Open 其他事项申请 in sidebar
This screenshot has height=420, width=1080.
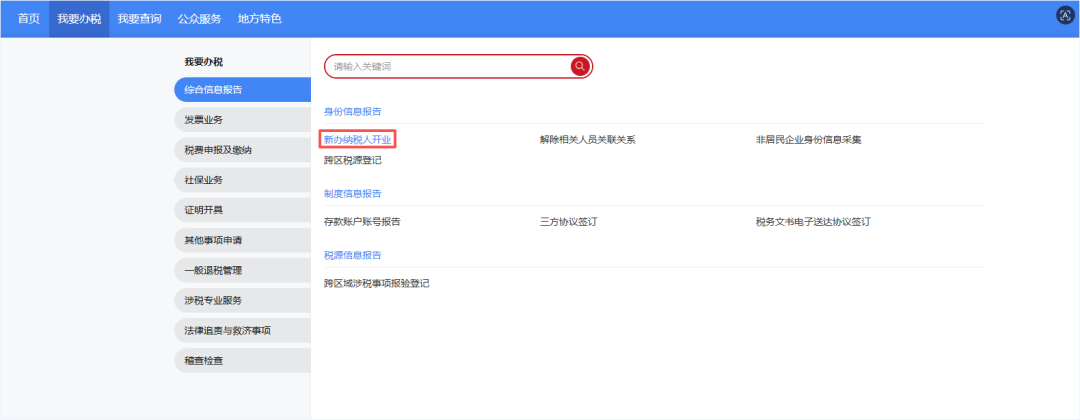click(242, 240)
